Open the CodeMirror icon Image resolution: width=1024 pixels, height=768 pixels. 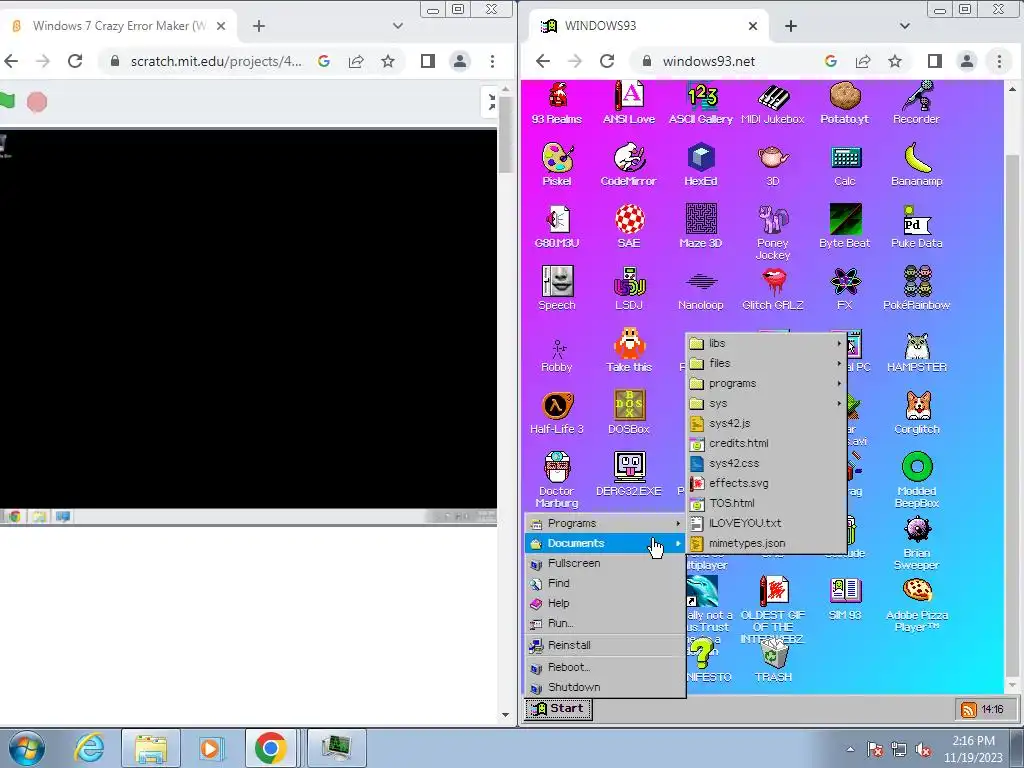tap(629, 165)
